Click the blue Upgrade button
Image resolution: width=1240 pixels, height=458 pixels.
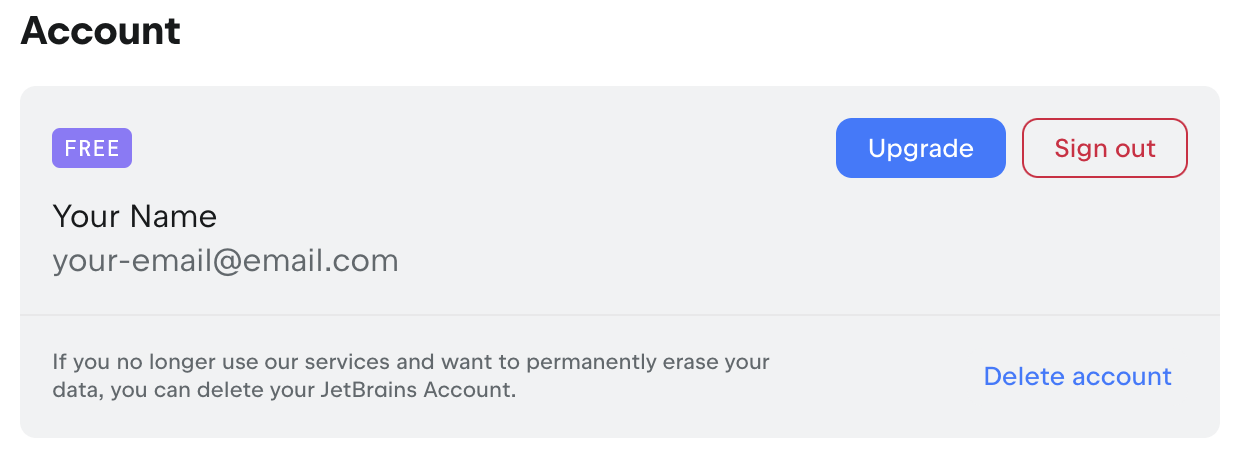point(920,148)
